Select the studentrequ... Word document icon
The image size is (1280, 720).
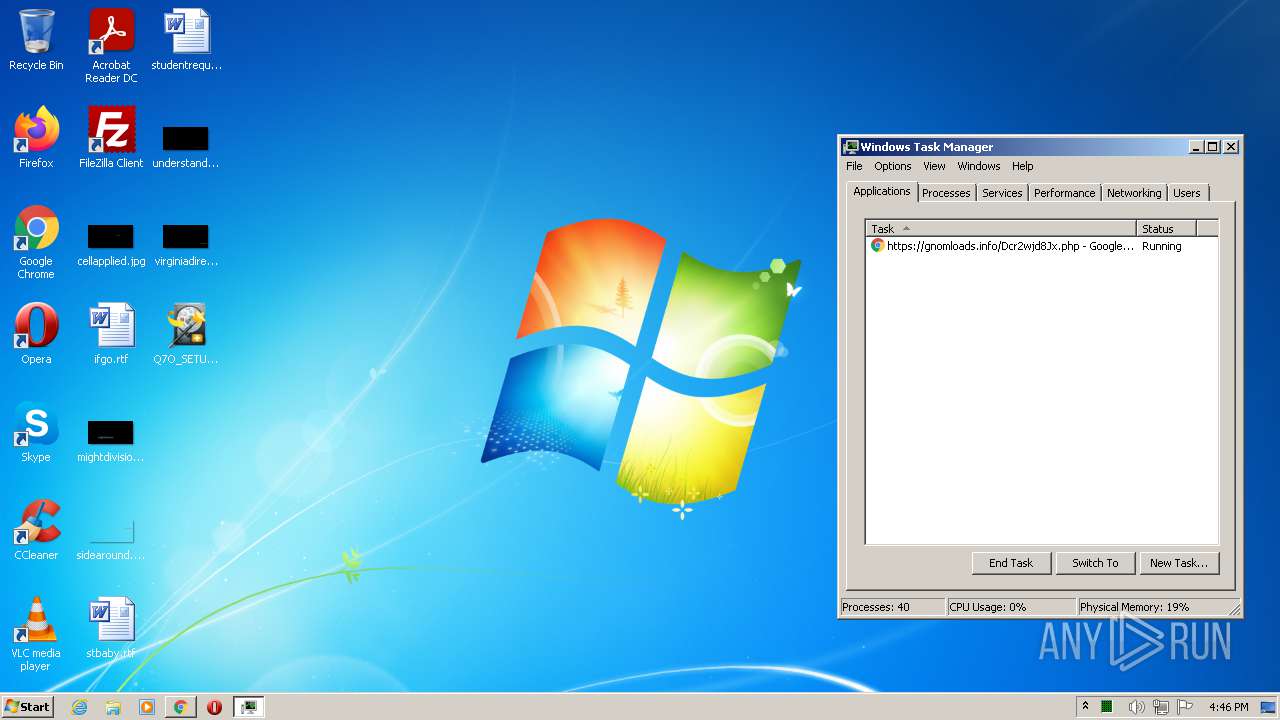[x=186, y=41]
